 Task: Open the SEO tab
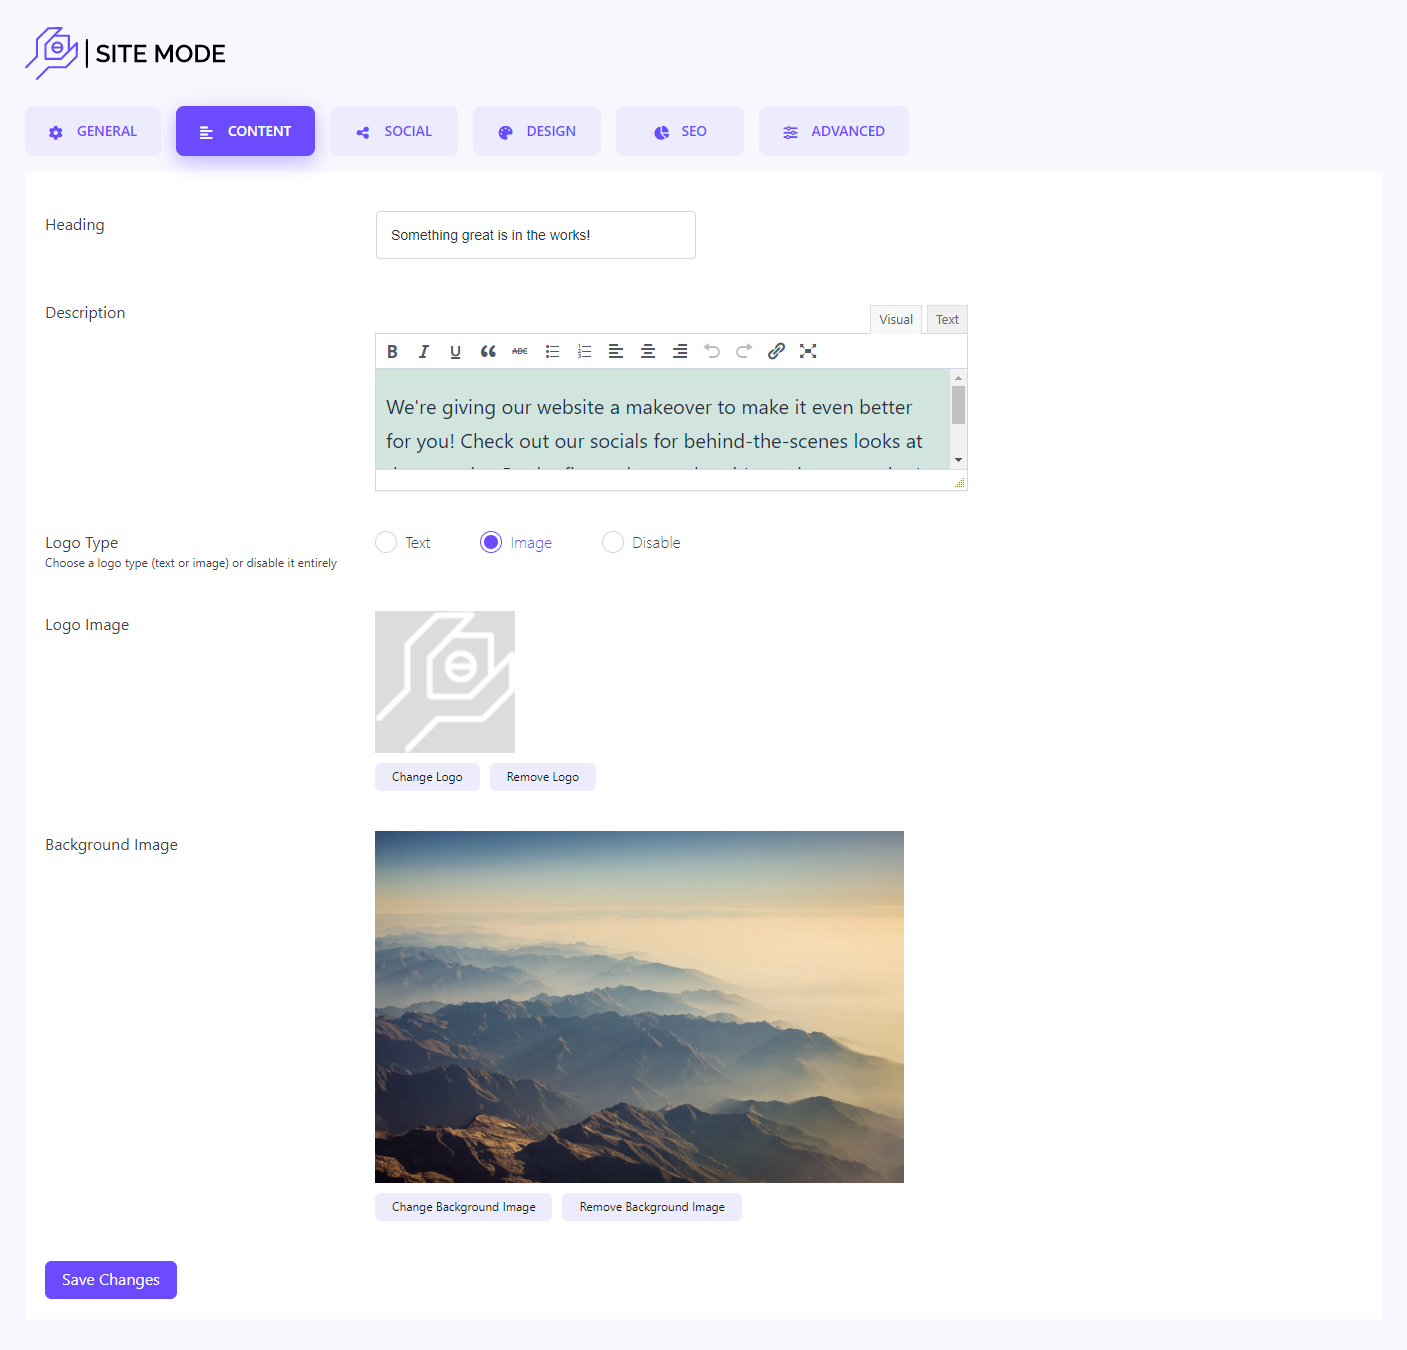click(x=680, y=131)
